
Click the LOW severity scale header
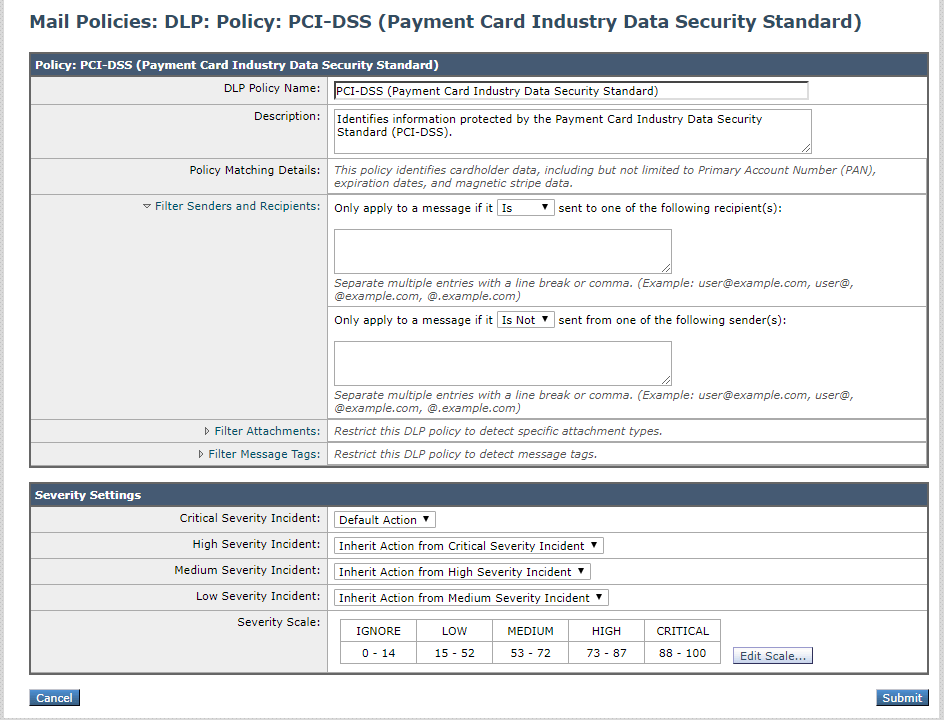pos(454,631)
